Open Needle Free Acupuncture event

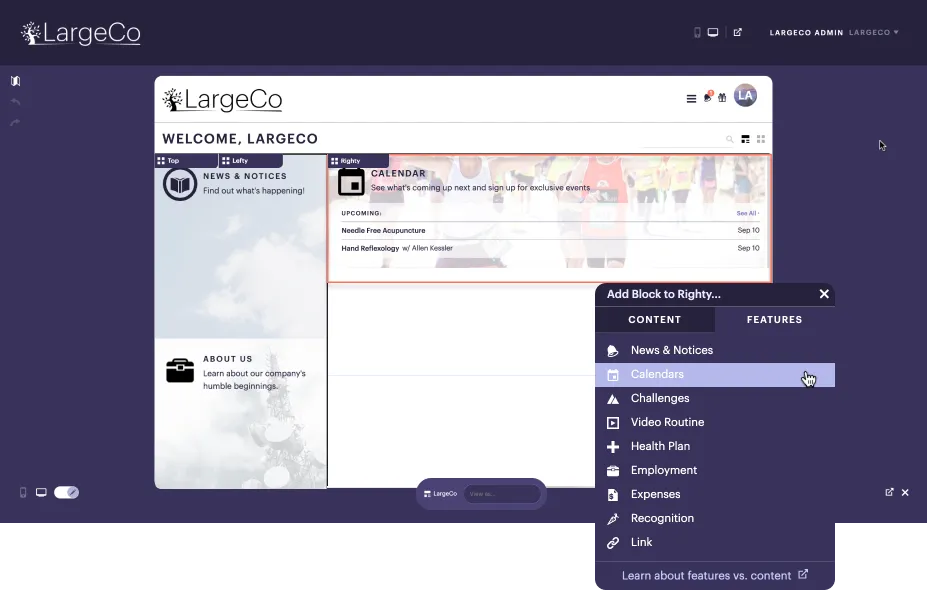click(x=550, y=231)
